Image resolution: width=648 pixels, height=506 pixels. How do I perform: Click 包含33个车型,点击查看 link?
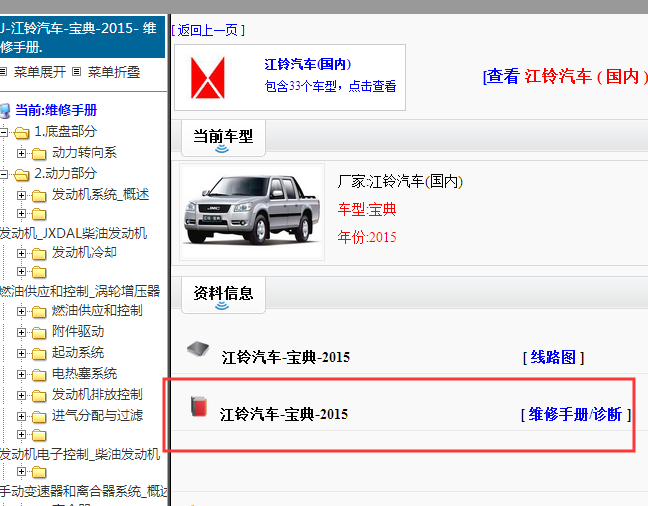coord(330,86)
